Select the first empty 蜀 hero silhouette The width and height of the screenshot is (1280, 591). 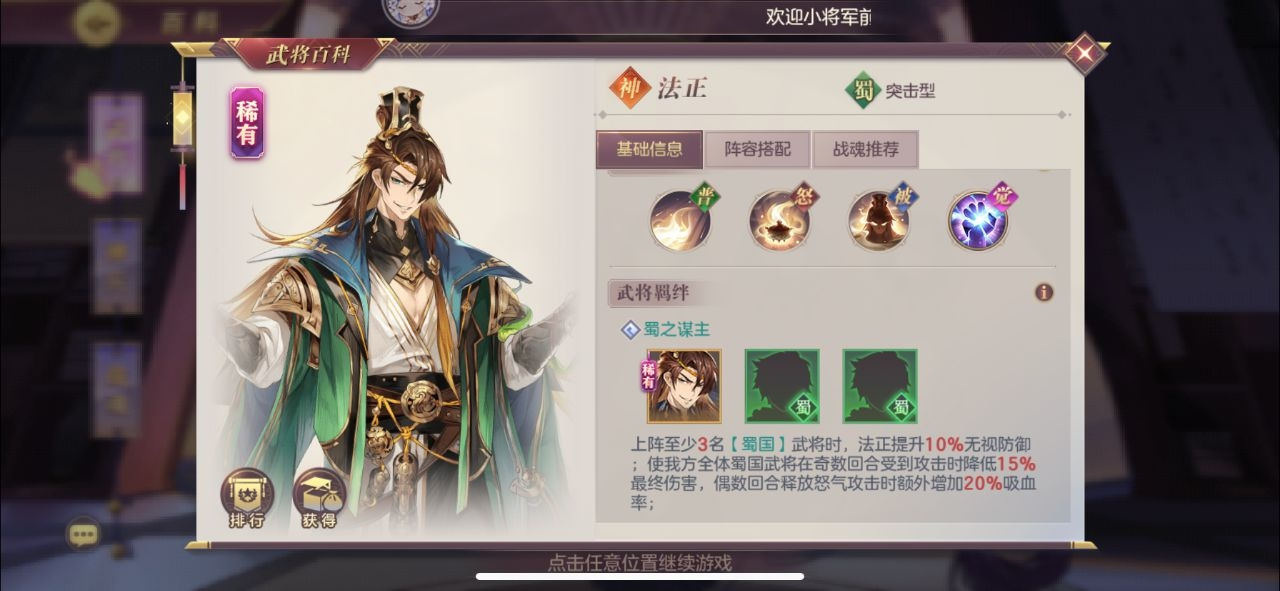782,385
